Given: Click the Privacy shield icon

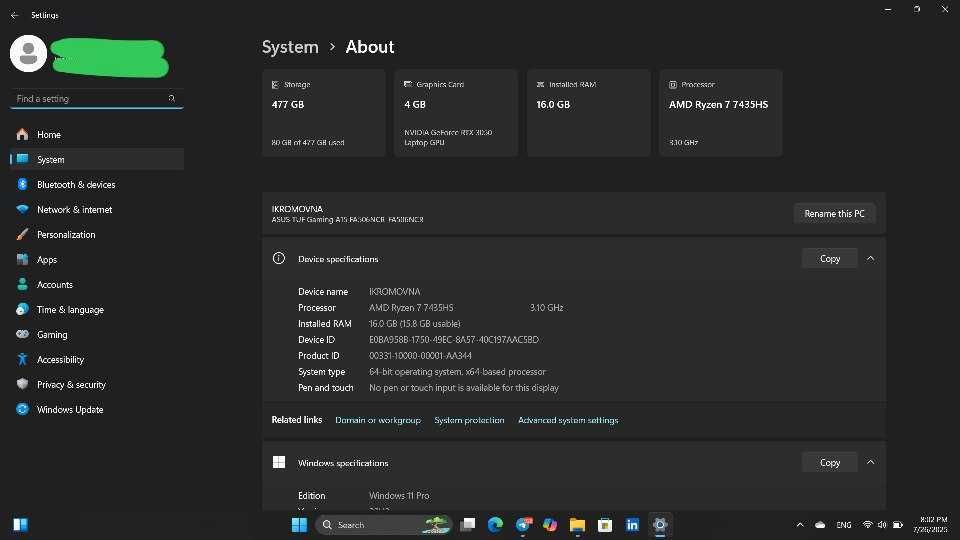Looking at the screenshot, I should pyautogui.click(x=23, y=384).
